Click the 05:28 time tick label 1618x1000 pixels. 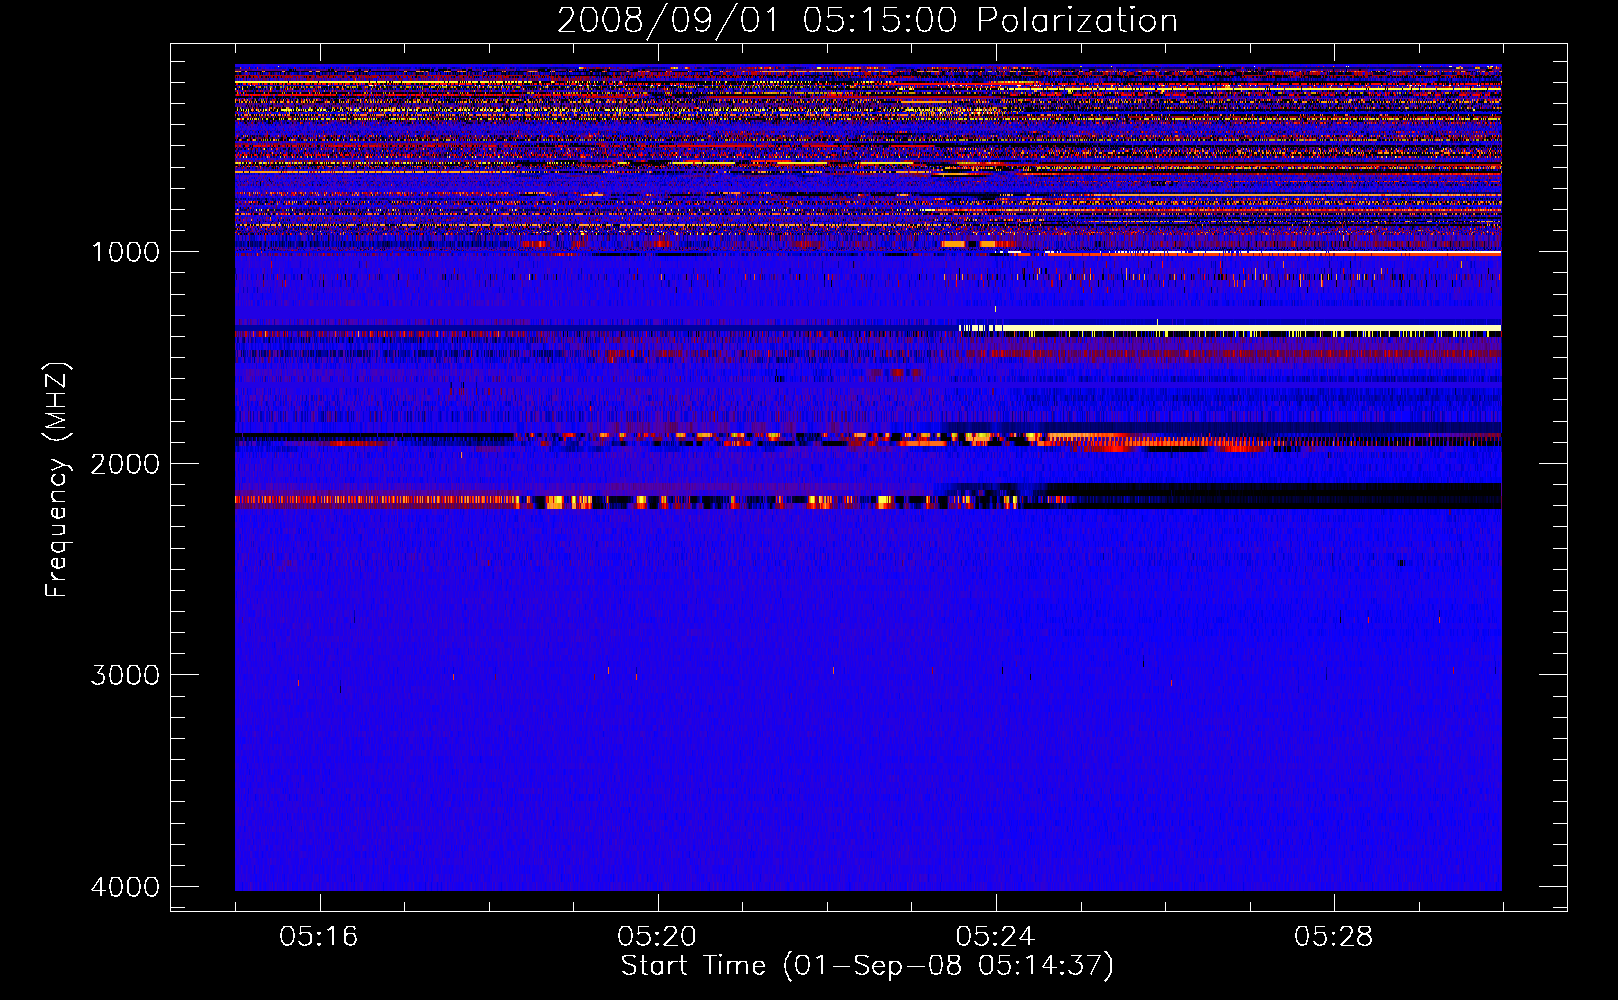click(x=1333, y=937)
